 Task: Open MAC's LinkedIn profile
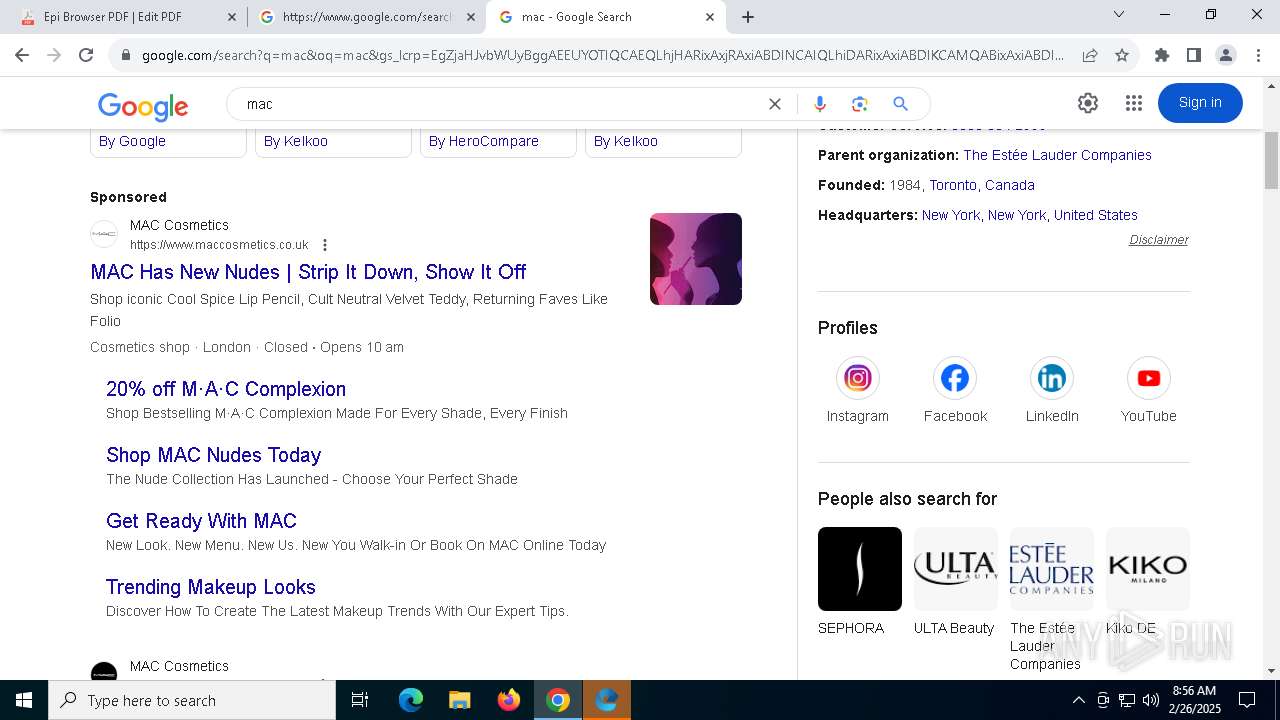1052,390
